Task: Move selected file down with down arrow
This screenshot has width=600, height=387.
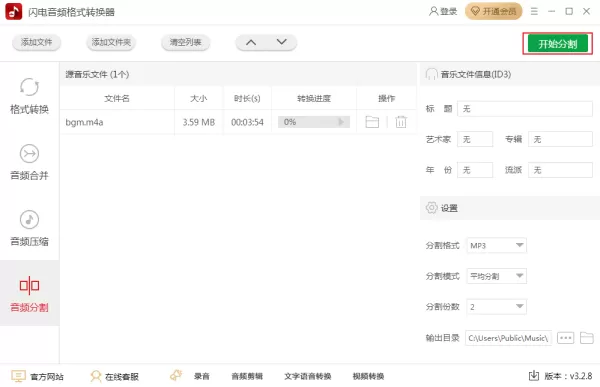Action: 282,42
